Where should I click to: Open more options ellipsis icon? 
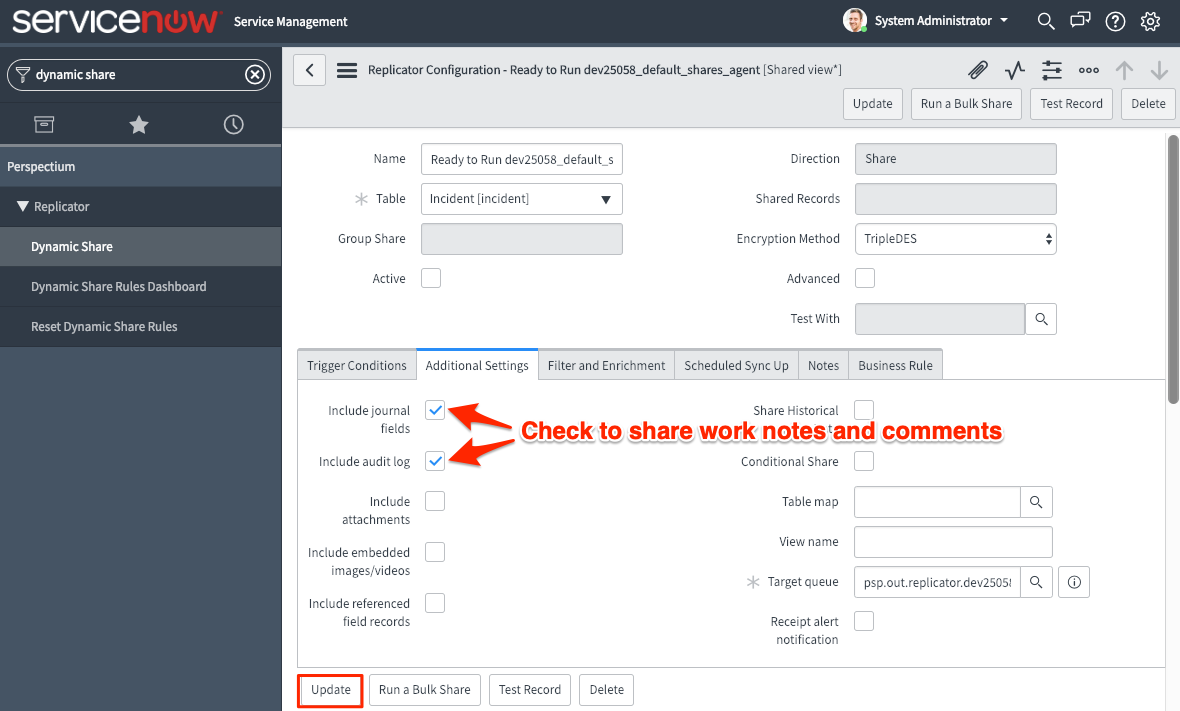[1088, 70]
